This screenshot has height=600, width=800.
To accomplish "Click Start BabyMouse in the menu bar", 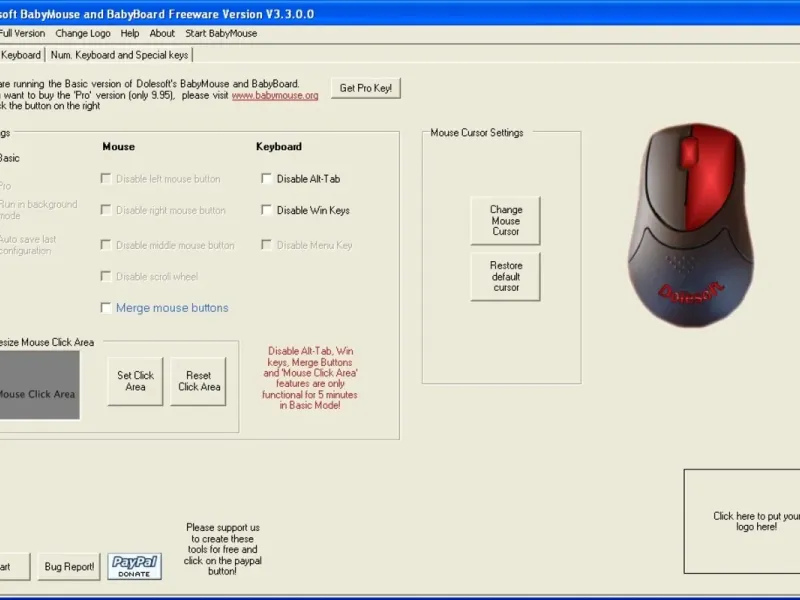I will click(221, 33).
